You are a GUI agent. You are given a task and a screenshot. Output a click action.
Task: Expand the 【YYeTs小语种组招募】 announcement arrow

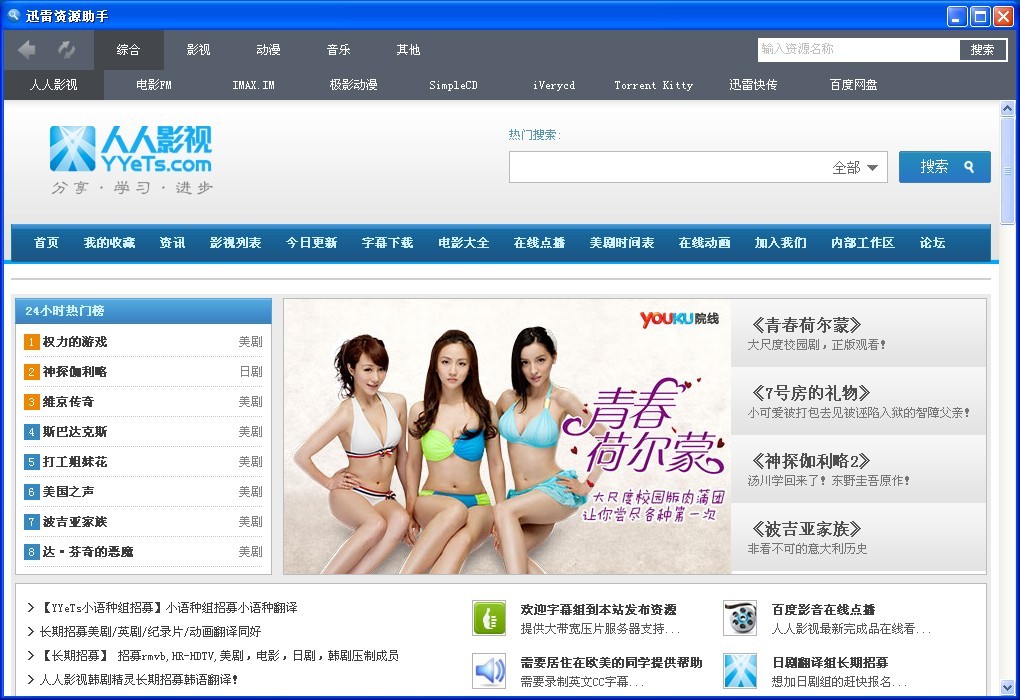(31, 608)
